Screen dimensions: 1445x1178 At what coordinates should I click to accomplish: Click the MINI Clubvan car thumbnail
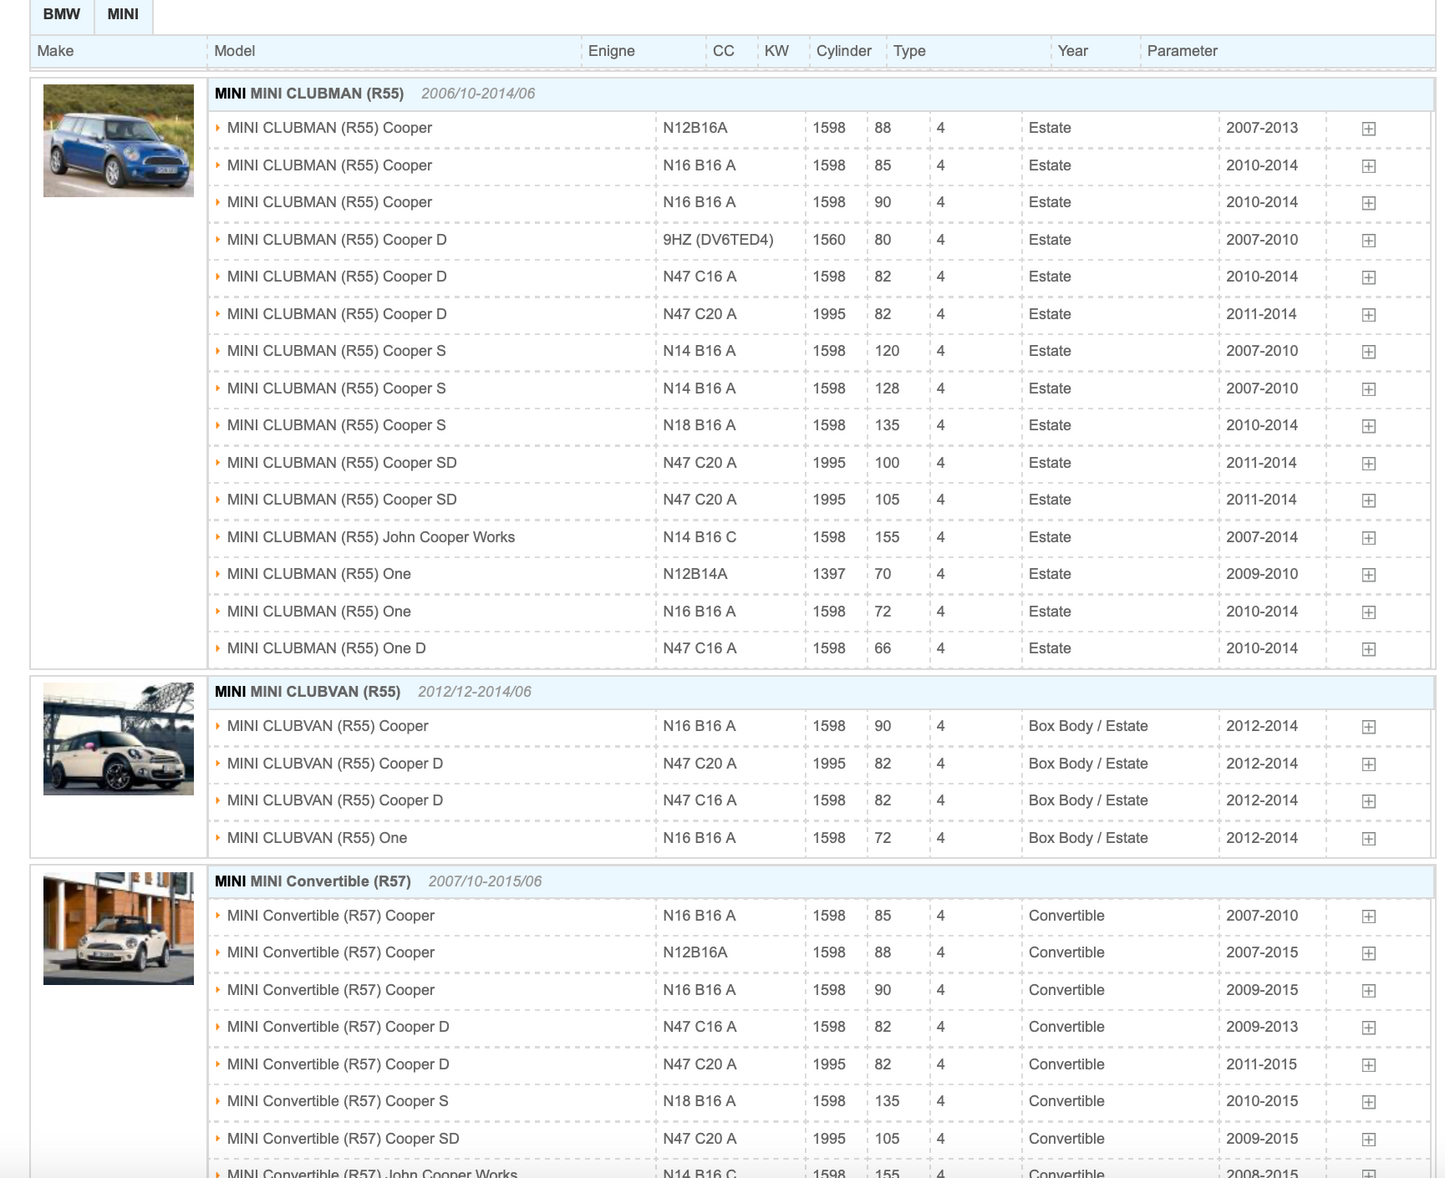click(118, 739)
